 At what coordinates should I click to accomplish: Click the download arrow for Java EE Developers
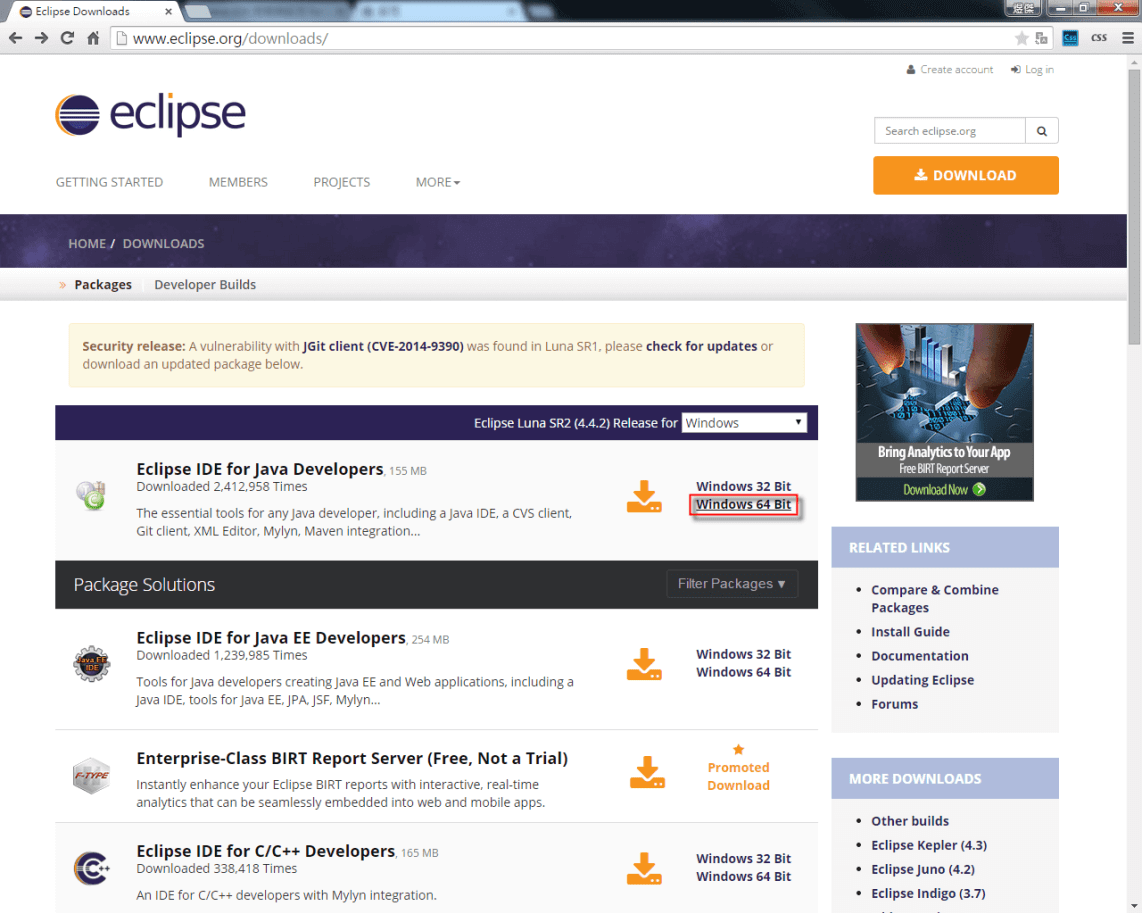(644, 664)
